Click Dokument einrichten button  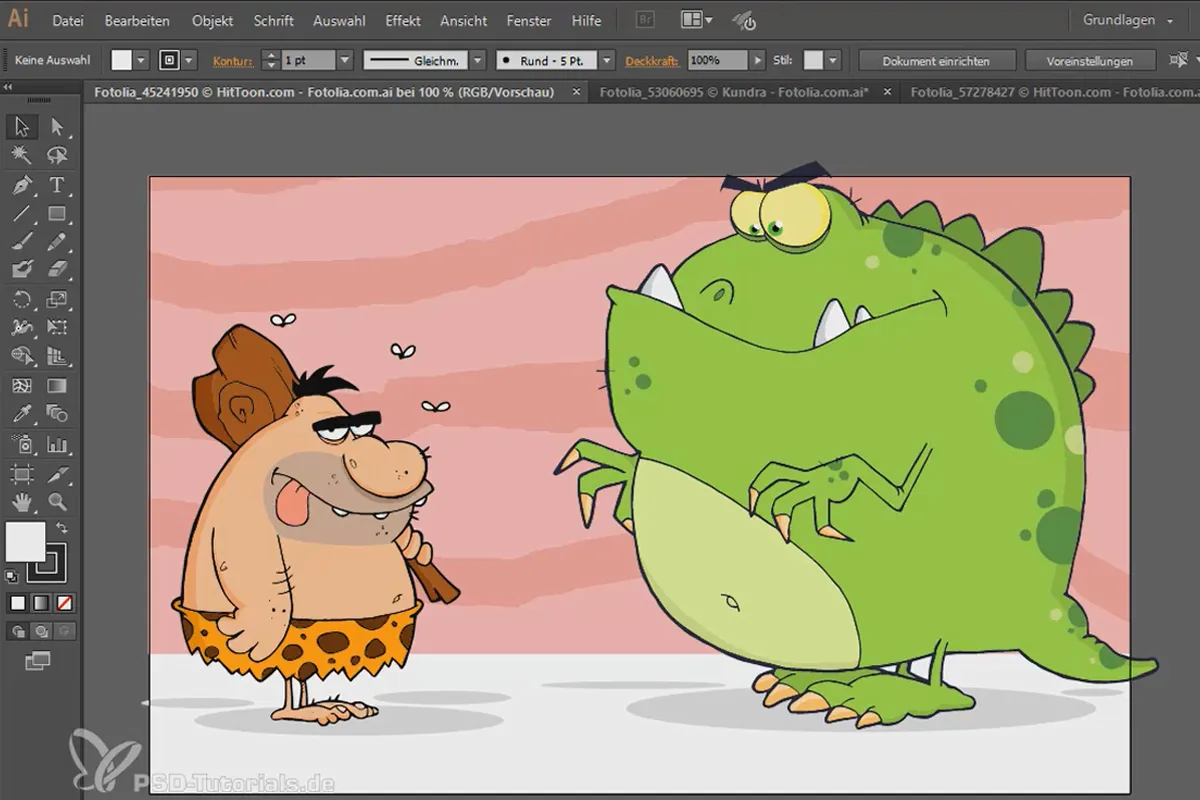(936, 61)
